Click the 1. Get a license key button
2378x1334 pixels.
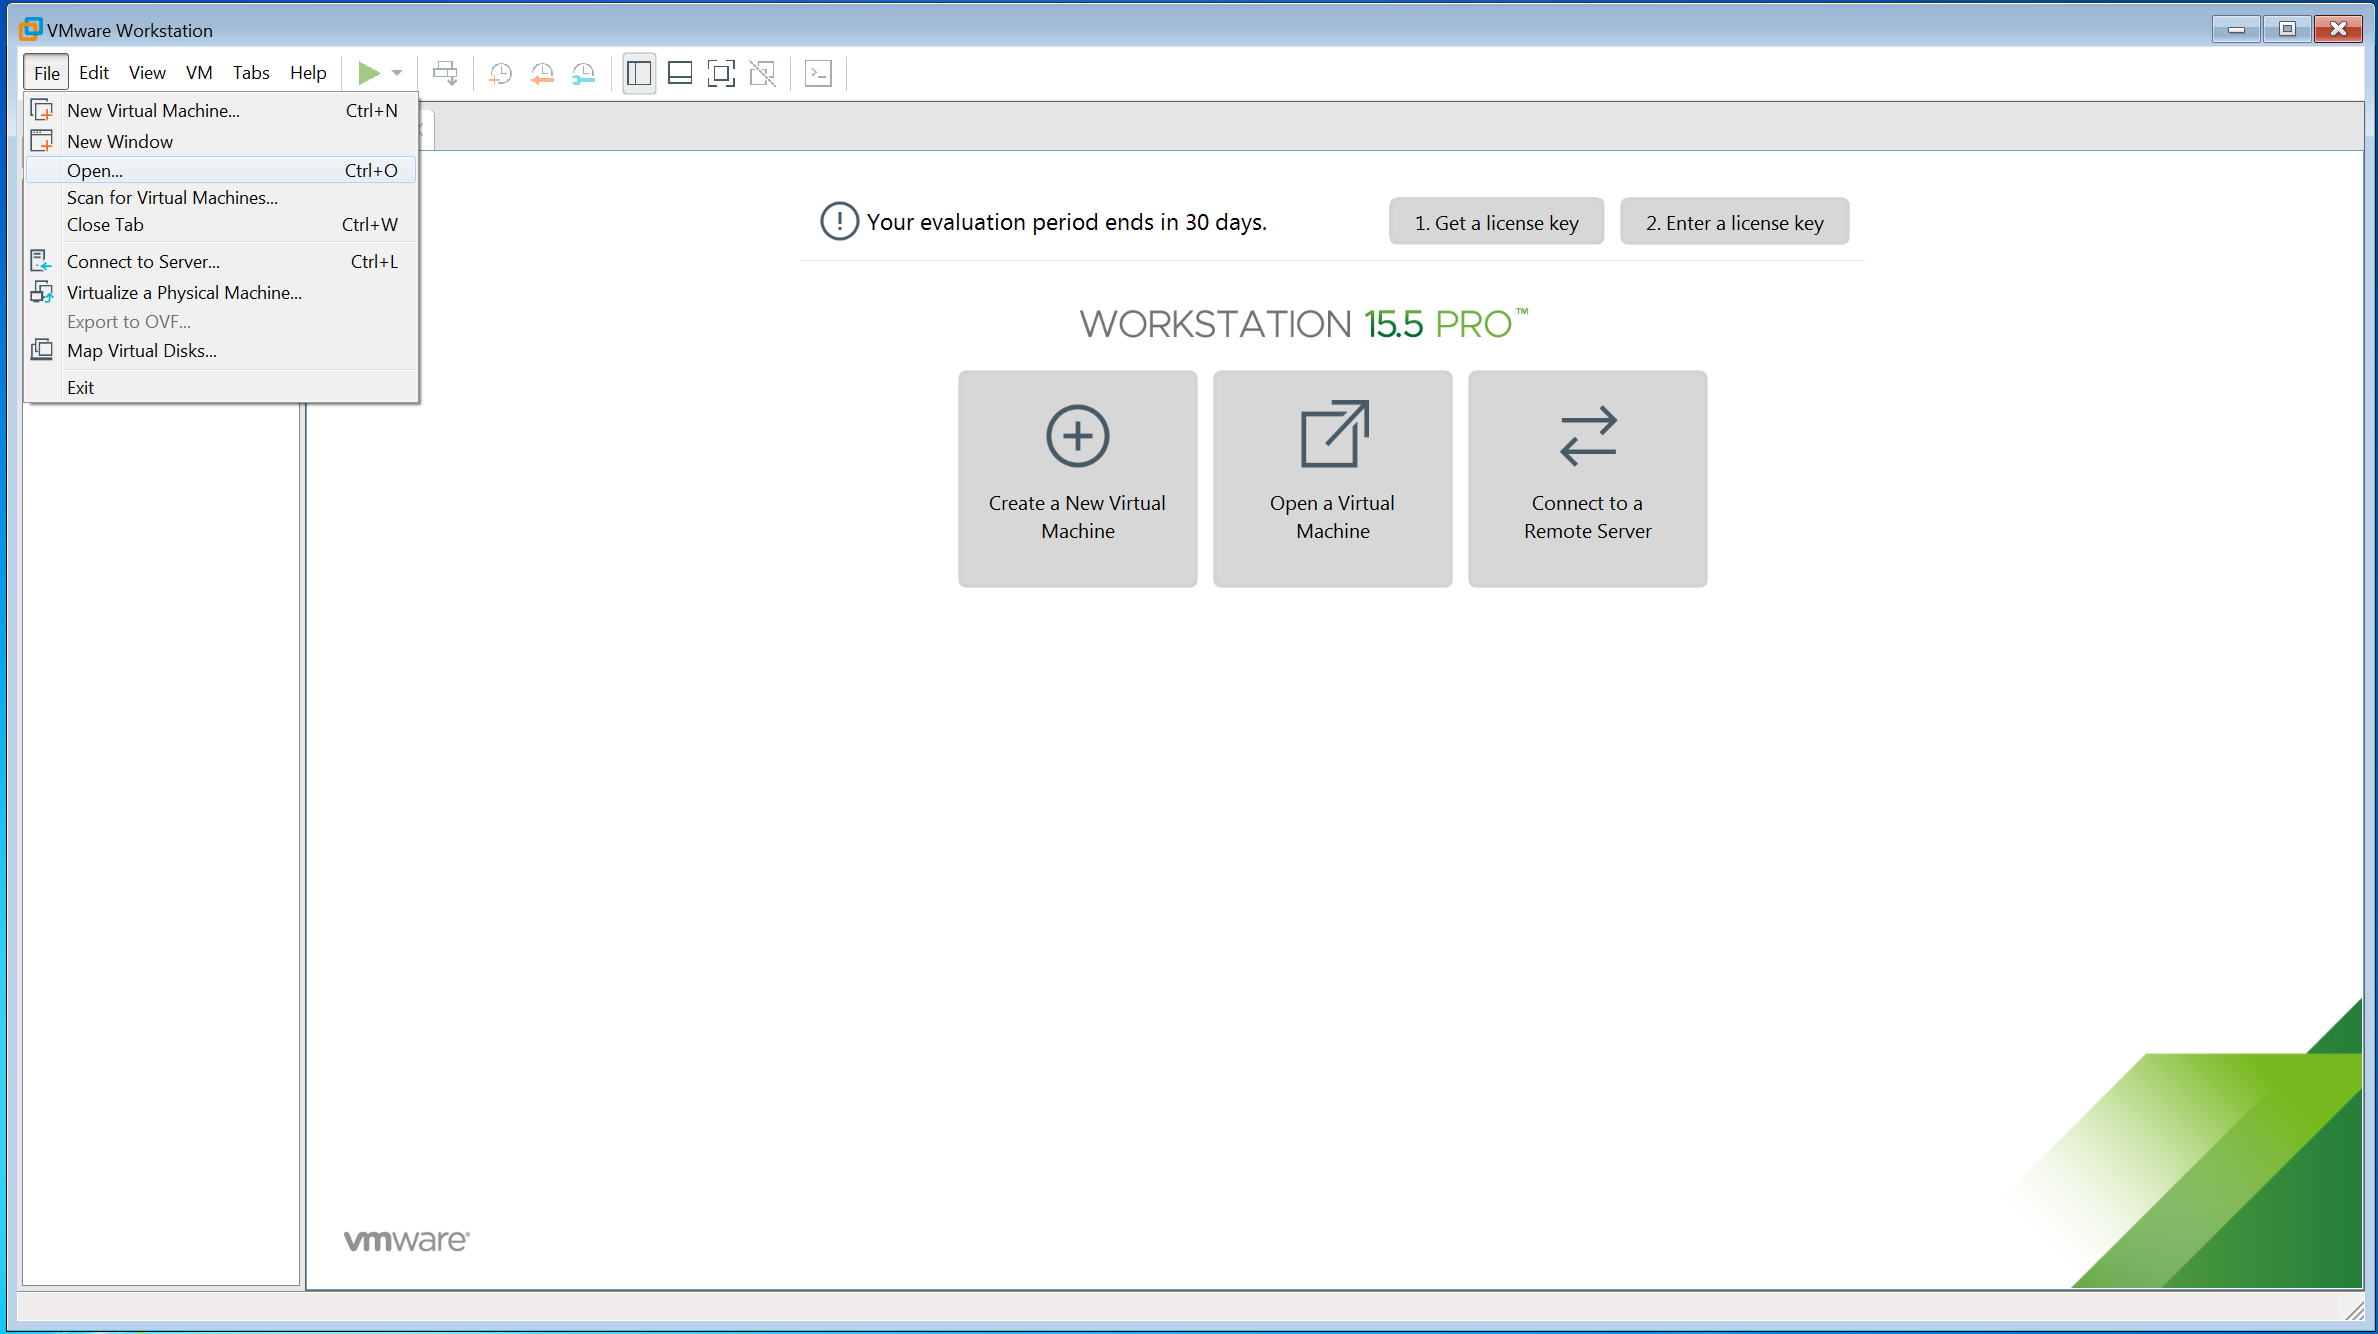[x=1496, y=222]
